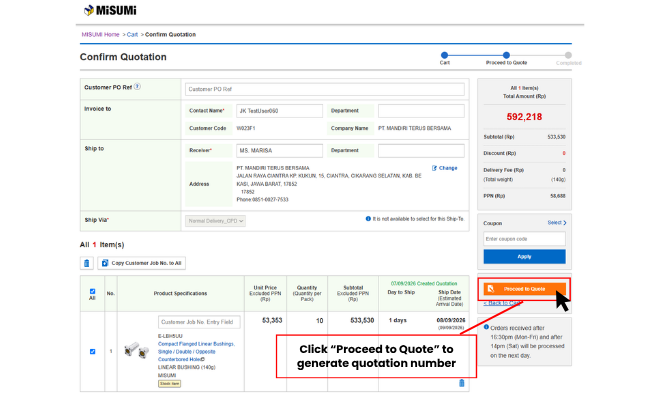
Task: Click the 1 days ship value
Action: (397, 320)
